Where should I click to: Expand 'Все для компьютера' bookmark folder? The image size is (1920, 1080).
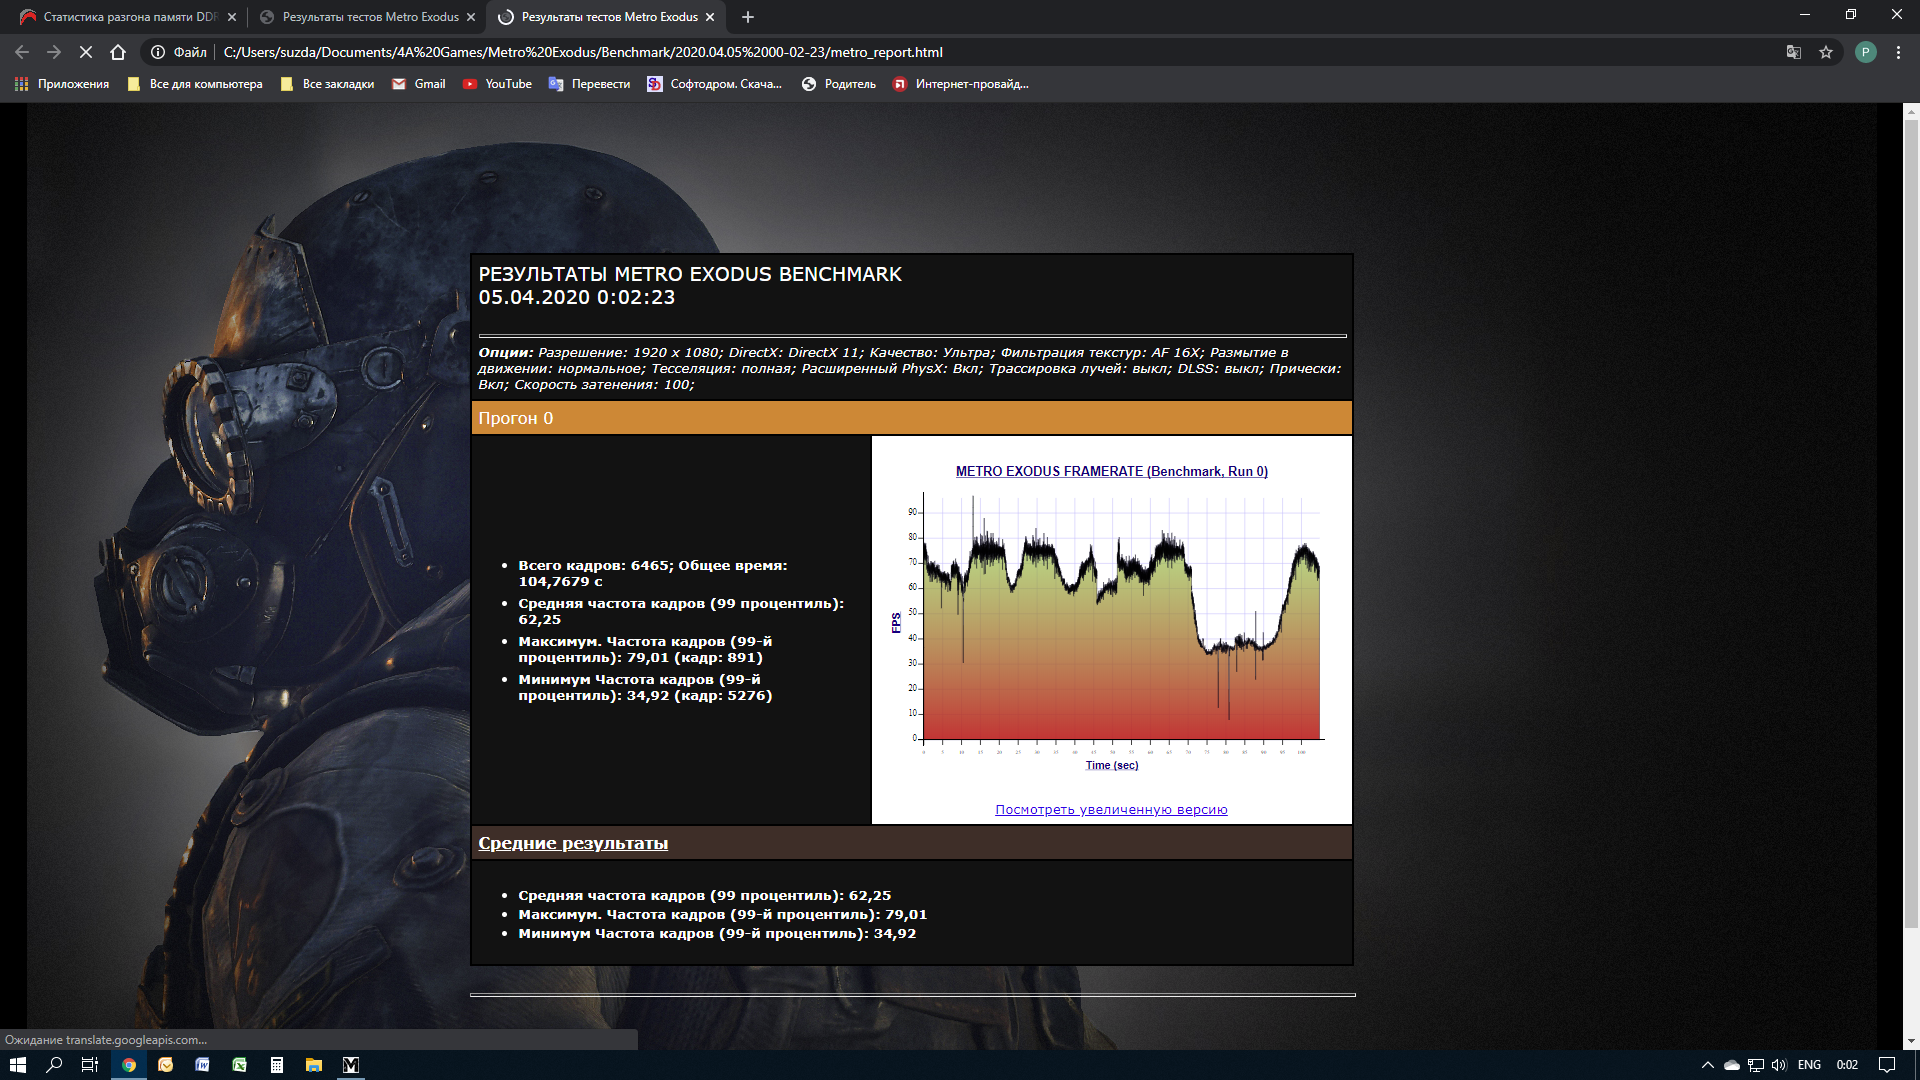click(195, 84)
